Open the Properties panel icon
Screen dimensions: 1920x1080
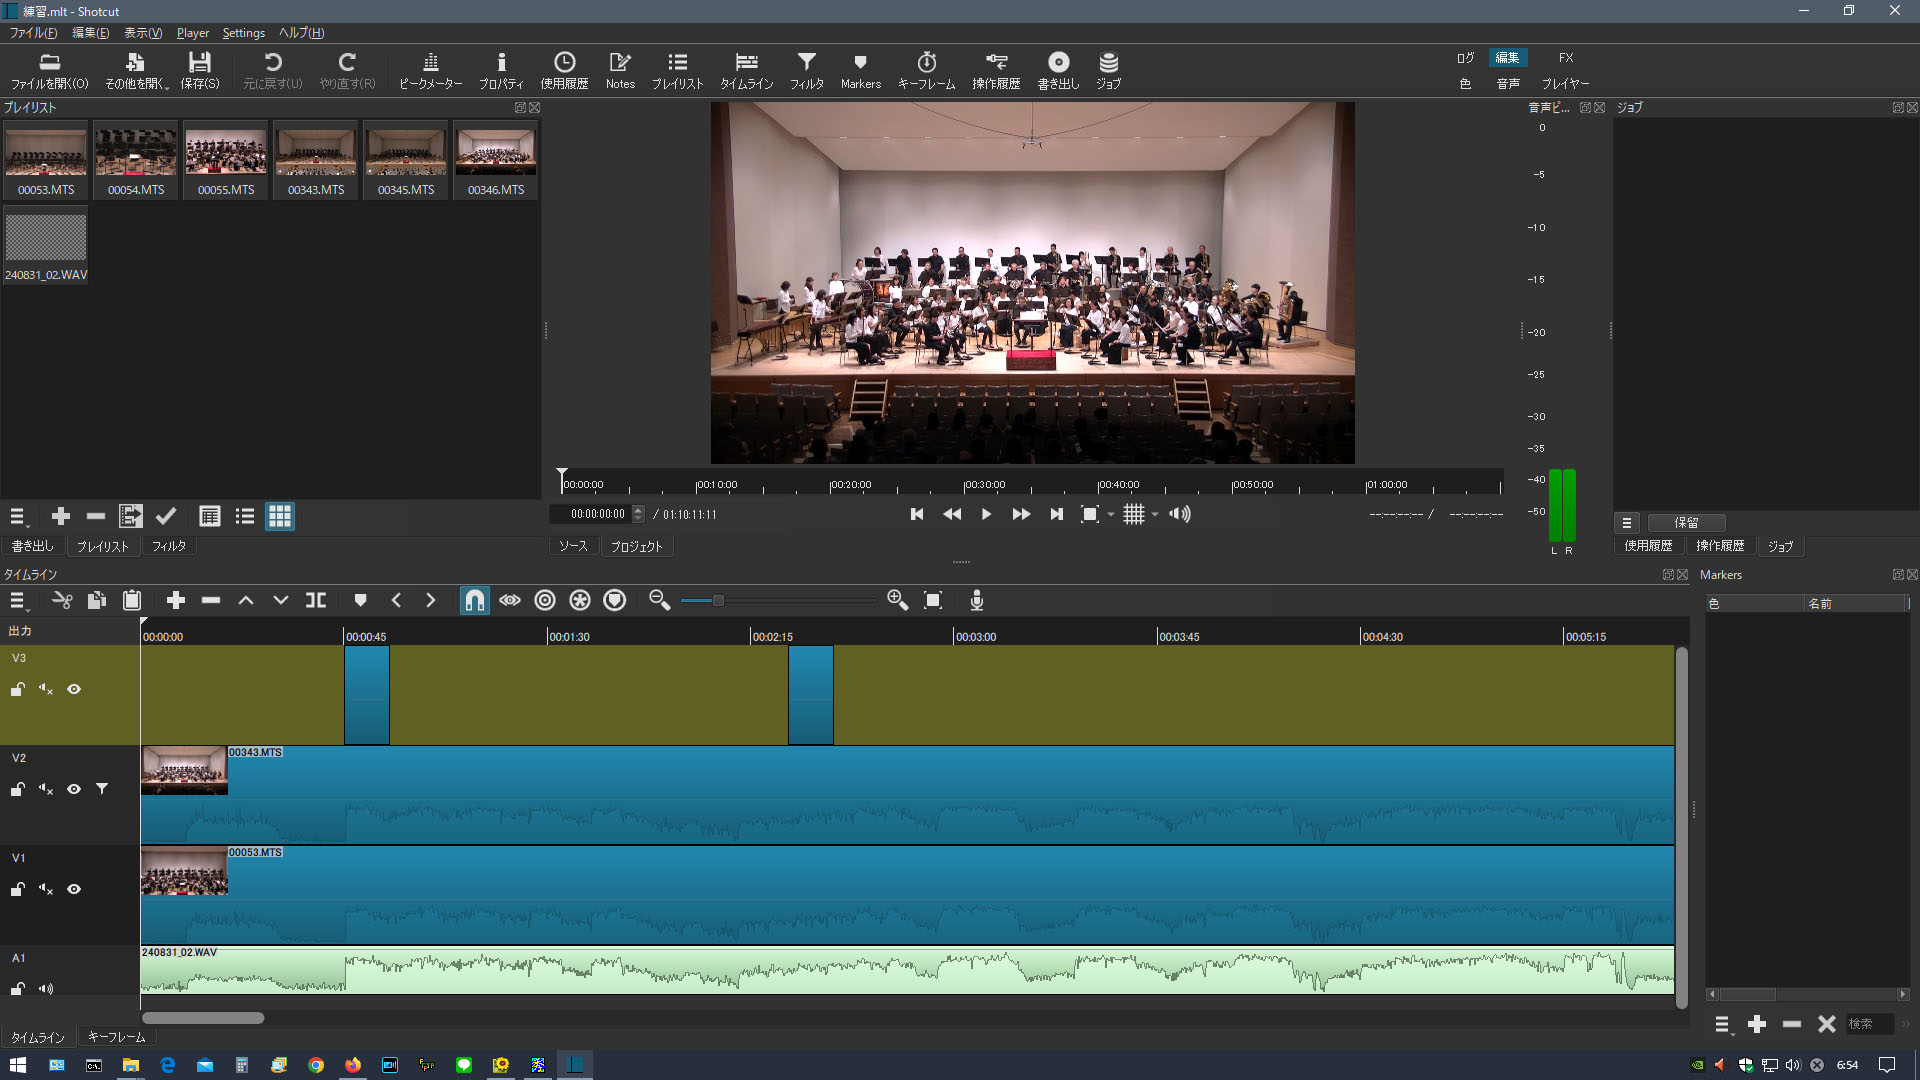[x=501, y=70]
